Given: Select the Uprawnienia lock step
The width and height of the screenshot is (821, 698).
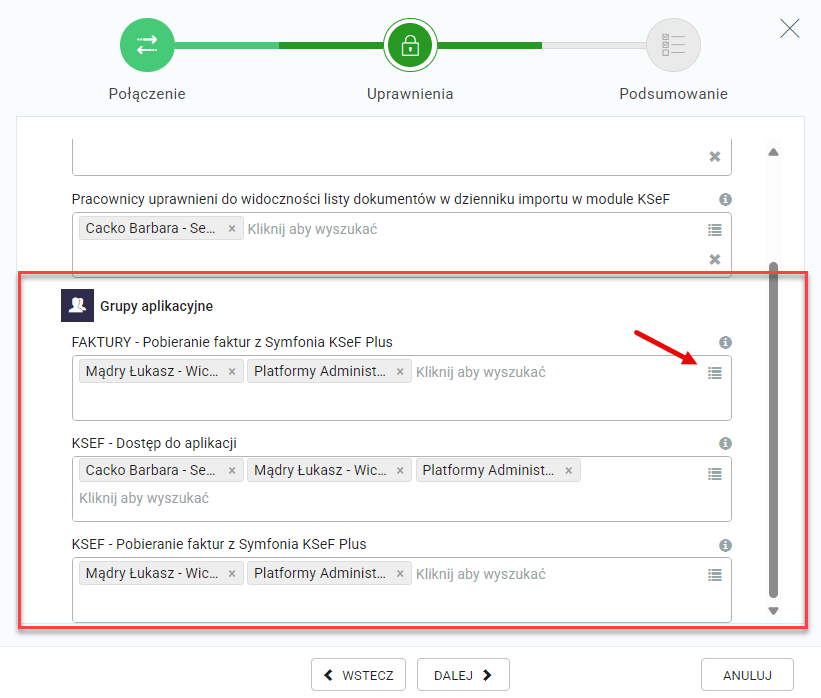Looking at the screenshot, I should tap(410, 45).
